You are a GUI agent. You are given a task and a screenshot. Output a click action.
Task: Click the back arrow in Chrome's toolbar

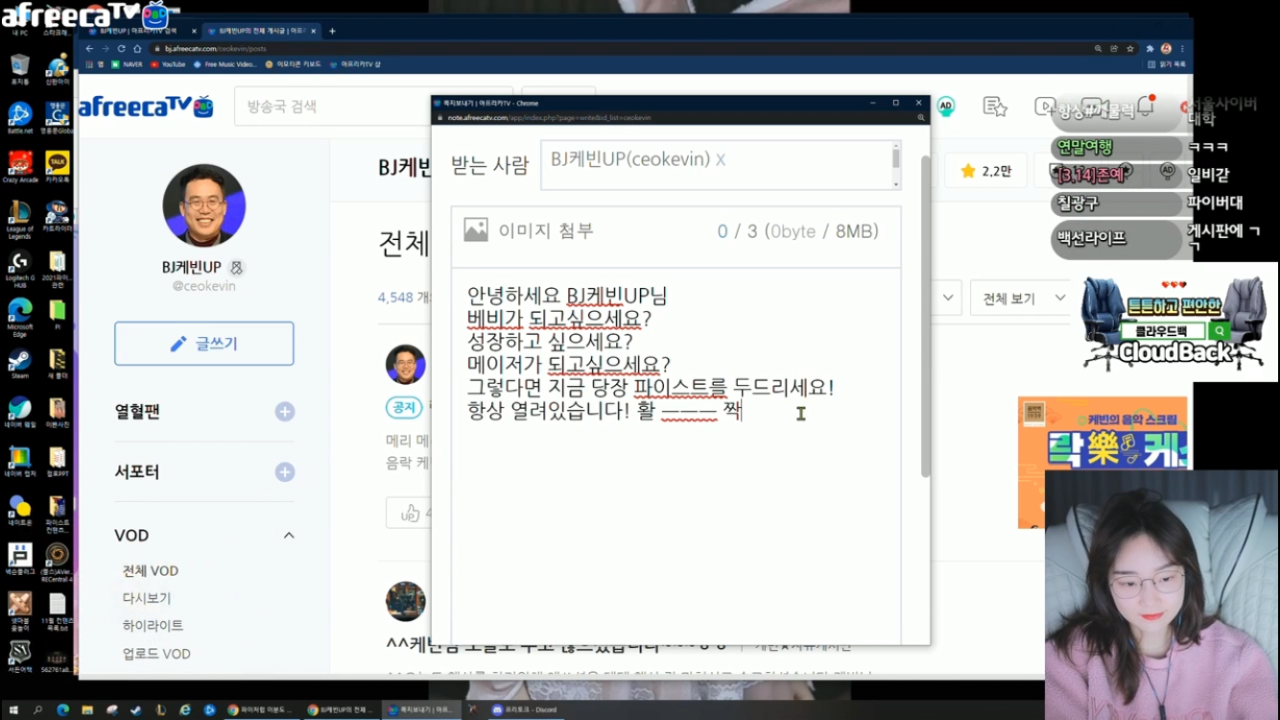click(90, 48)
